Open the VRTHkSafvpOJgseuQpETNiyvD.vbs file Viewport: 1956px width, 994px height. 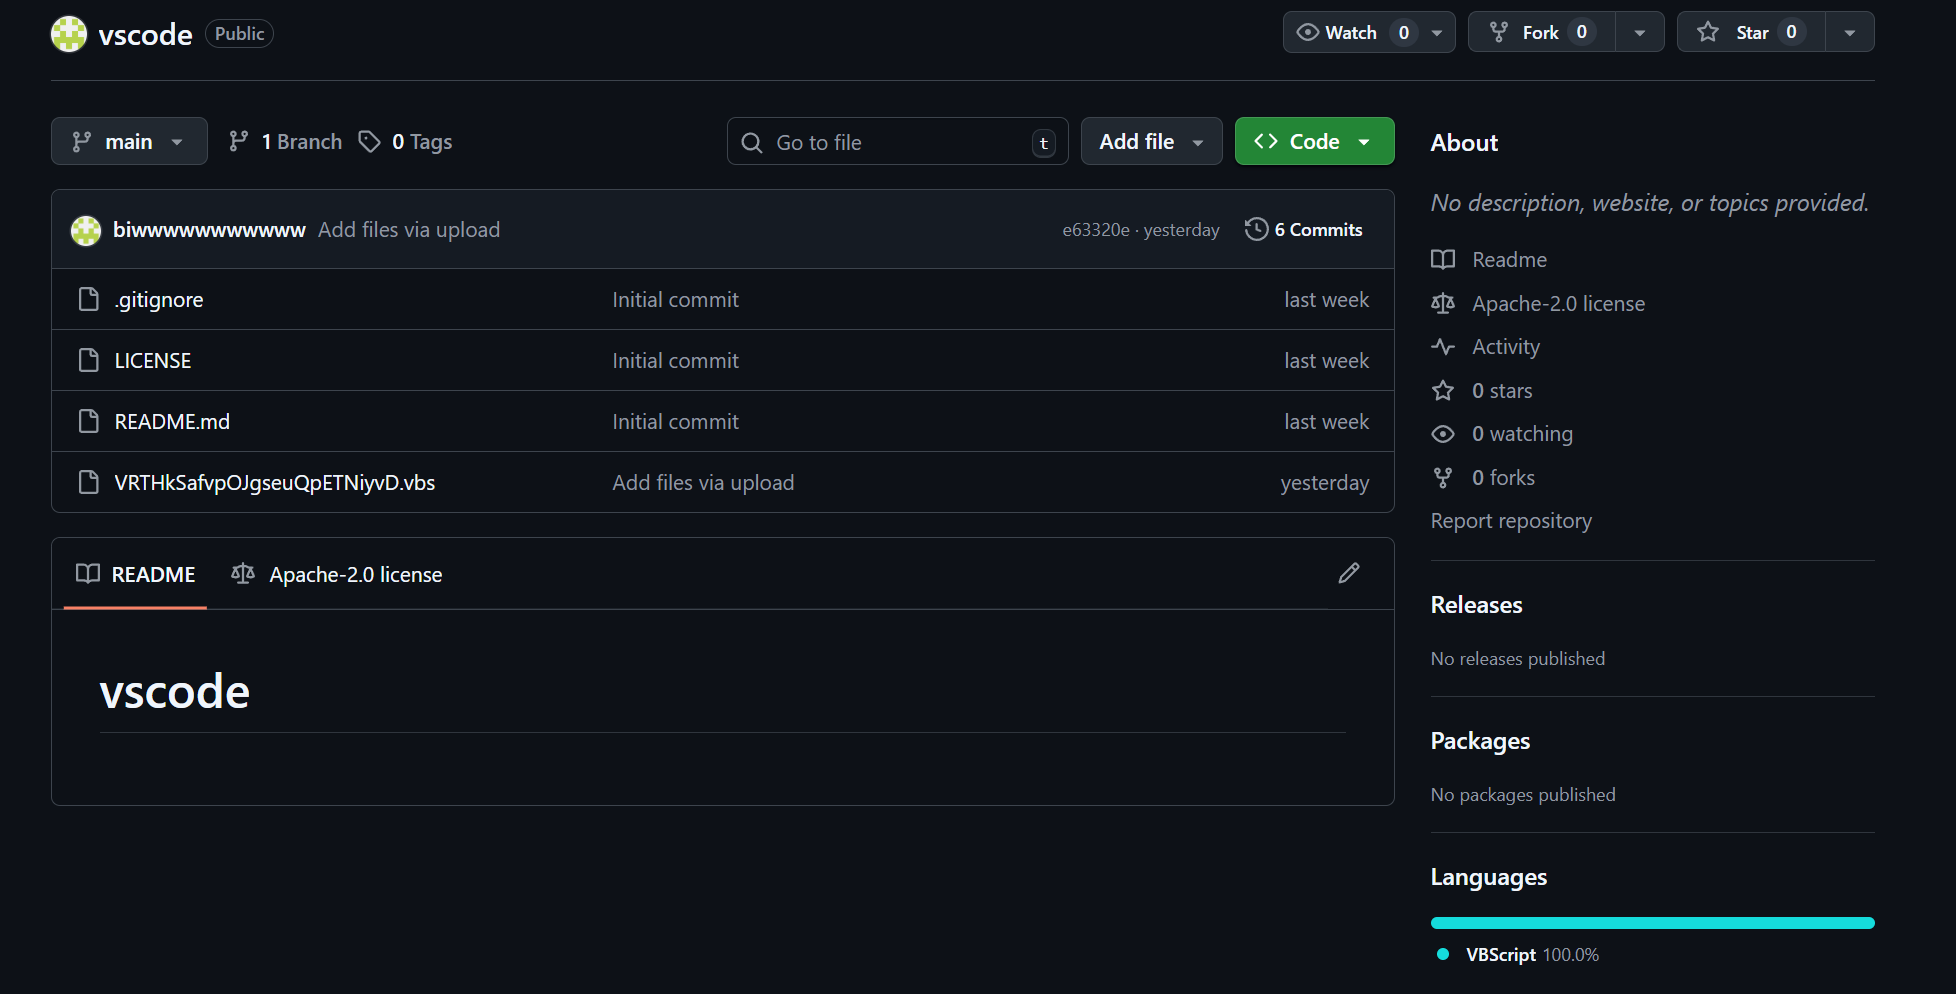click(274, 482)
